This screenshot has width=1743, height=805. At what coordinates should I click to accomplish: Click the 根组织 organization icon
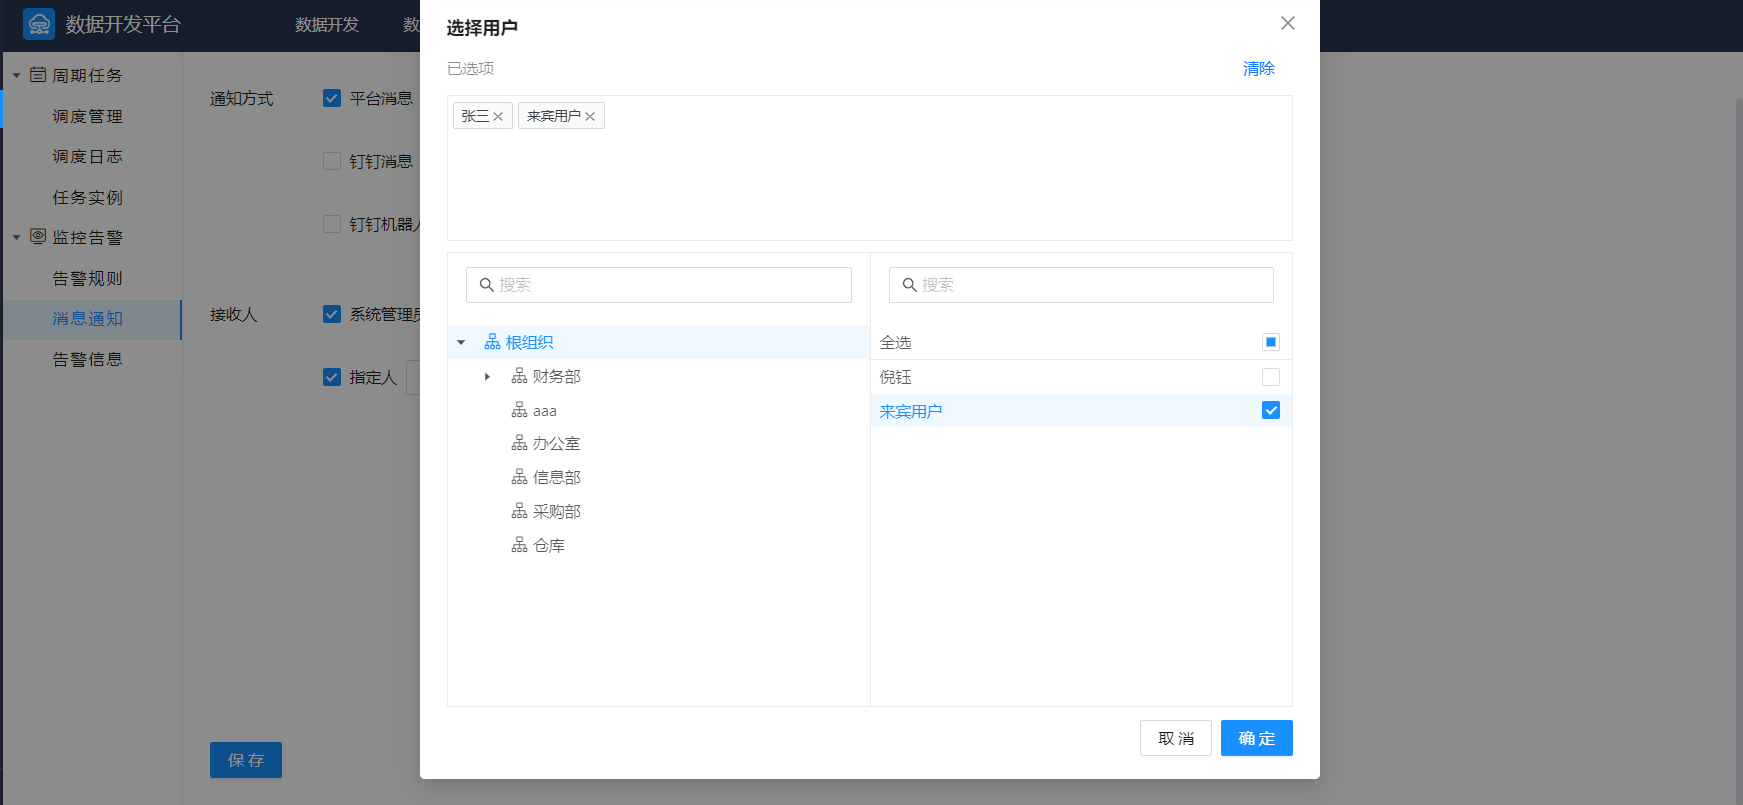click(x=492, y=342)
